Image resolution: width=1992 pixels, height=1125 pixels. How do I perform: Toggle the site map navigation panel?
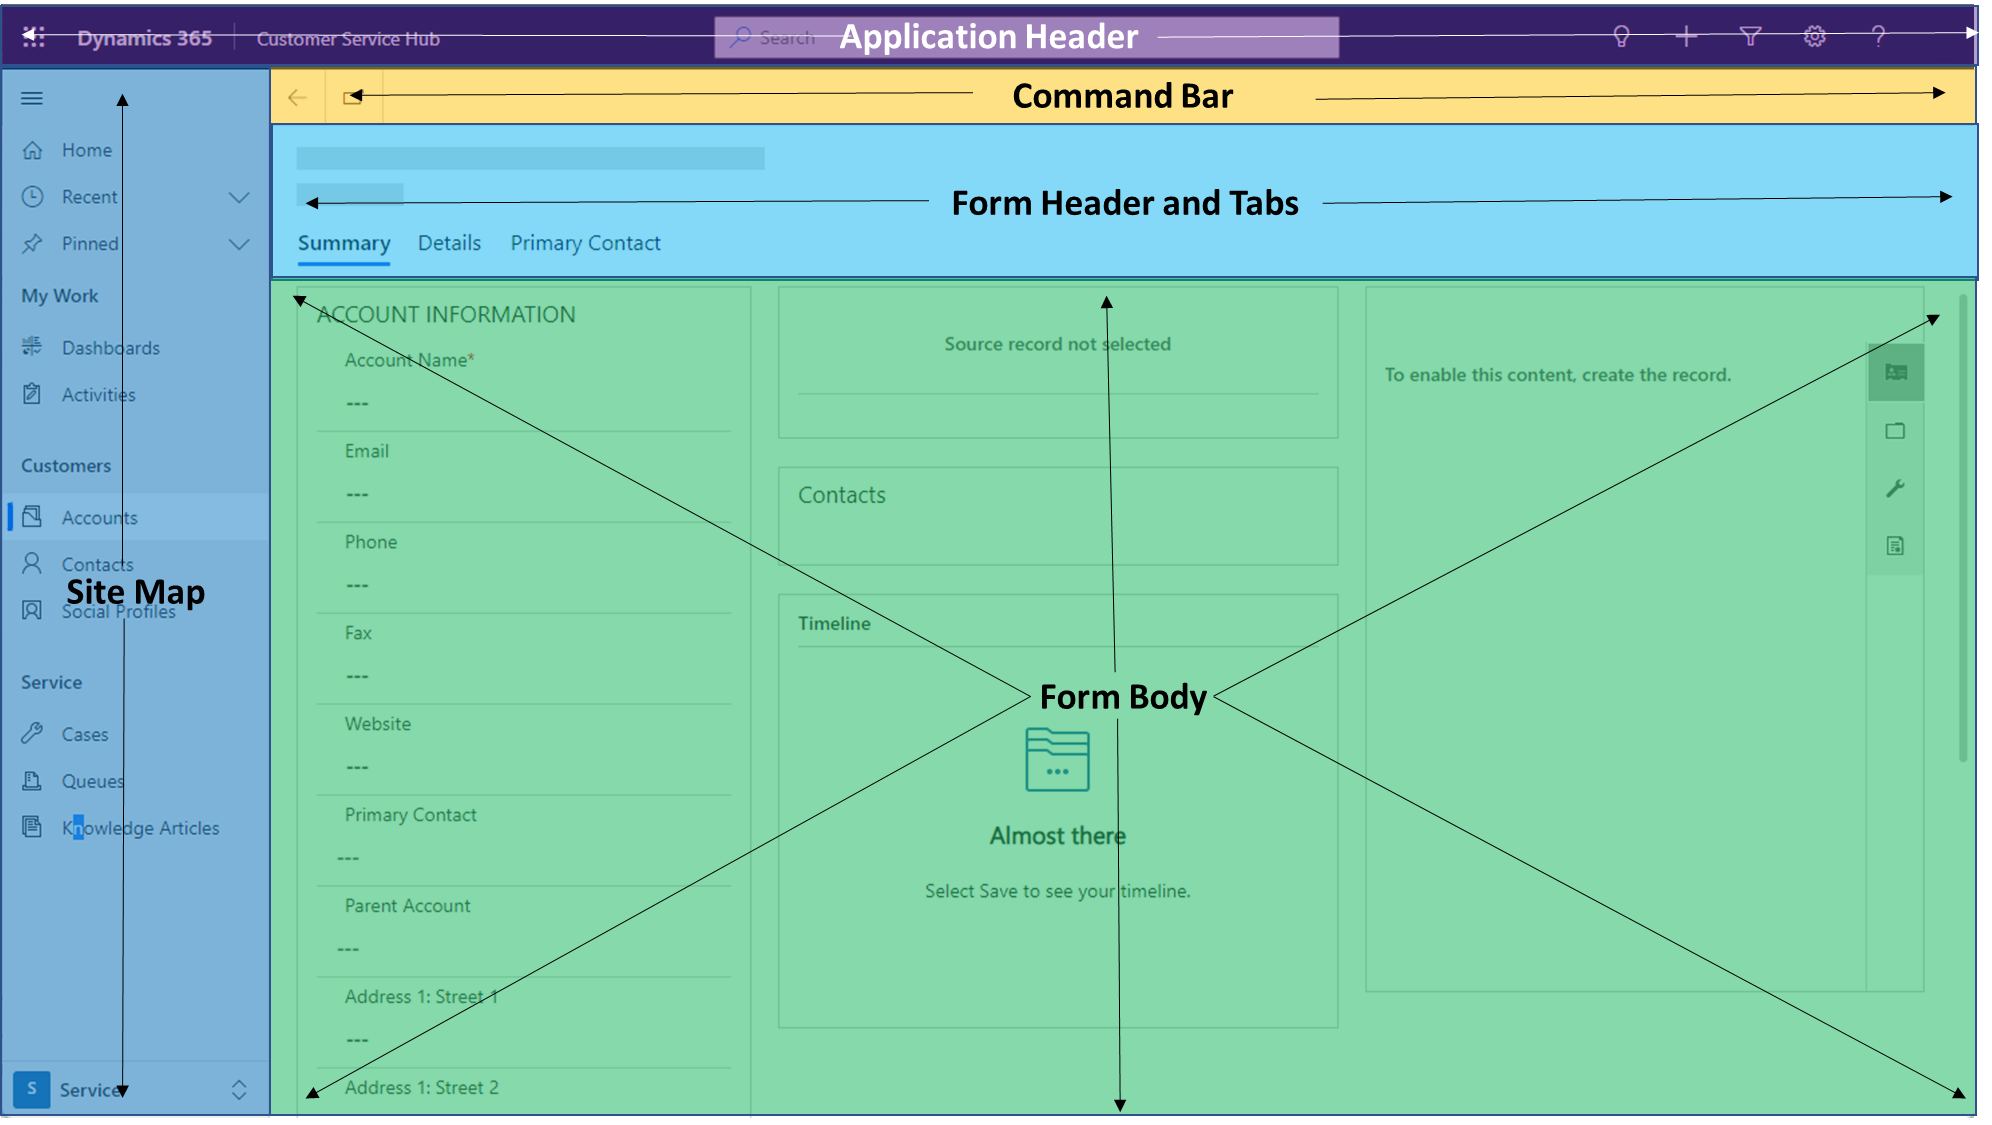pyautogui.click(x=31, y=97)
